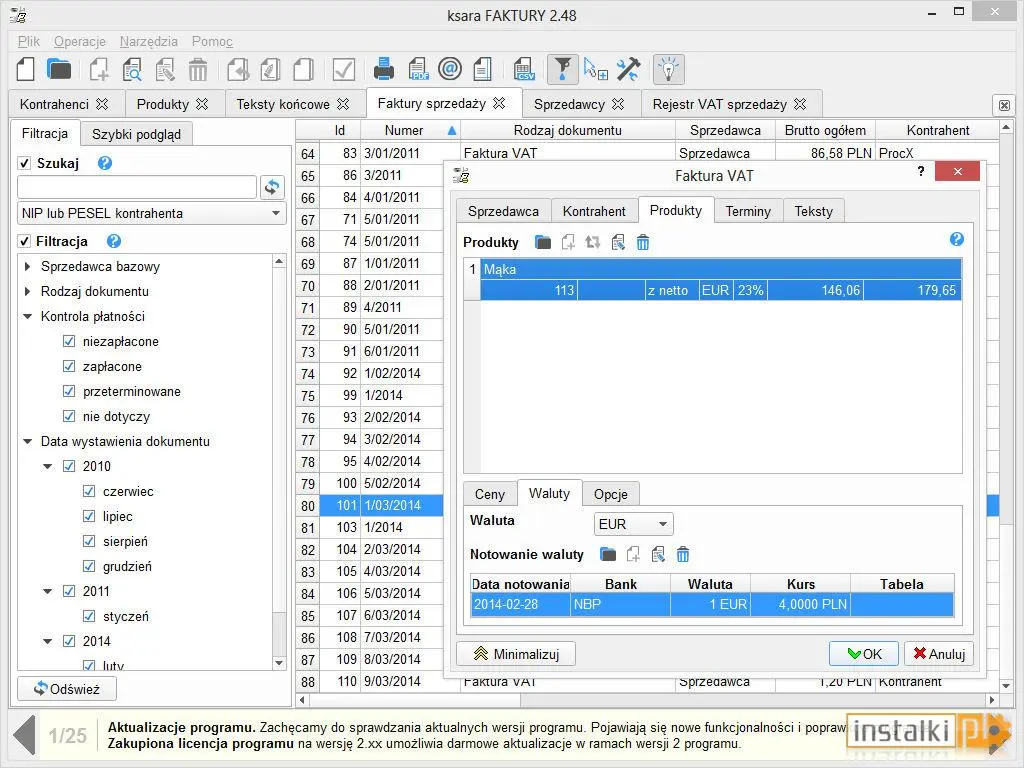1024x768 pixels.
Task: Click the invoice table horizontal scrollbar
Action: point(647,699)
